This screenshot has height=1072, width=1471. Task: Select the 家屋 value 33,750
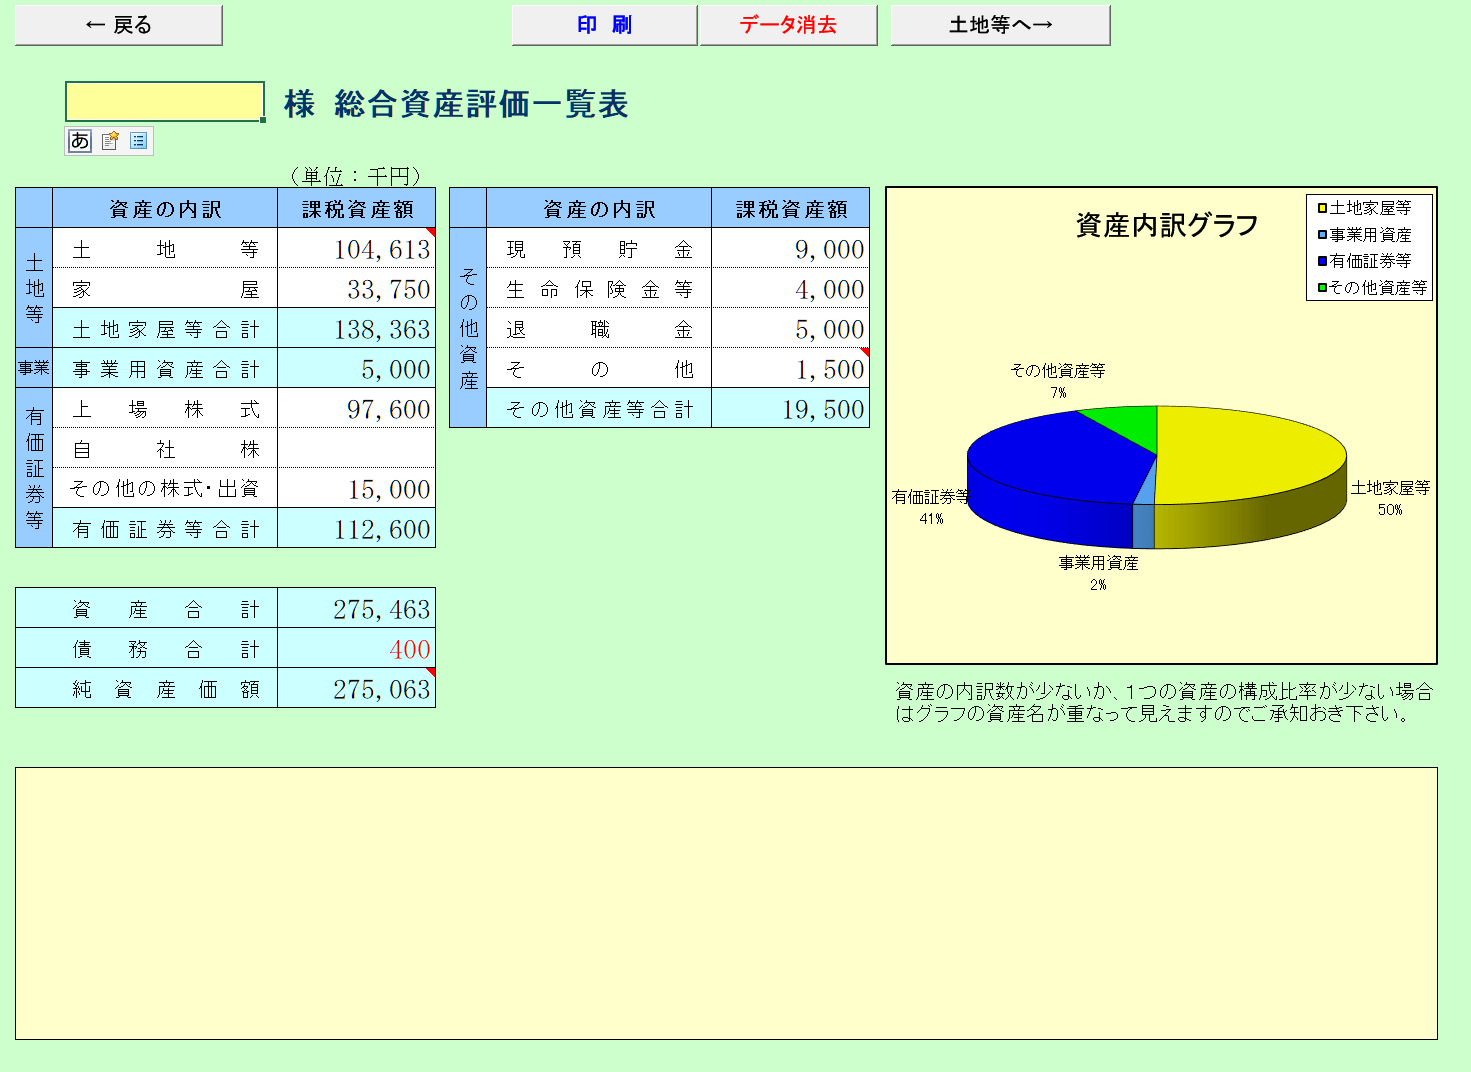pos(356,288)
